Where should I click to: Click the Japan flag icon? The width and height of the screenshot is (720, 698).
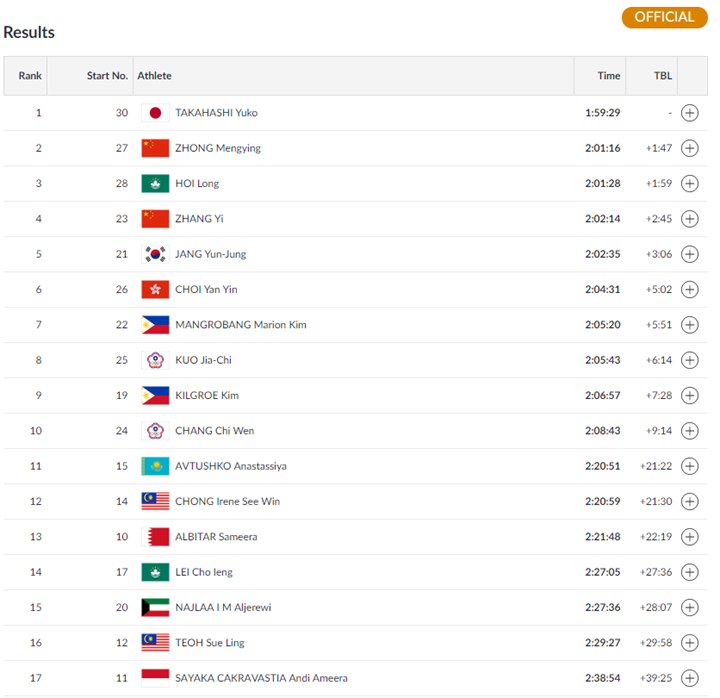click(x=155, y=113)
